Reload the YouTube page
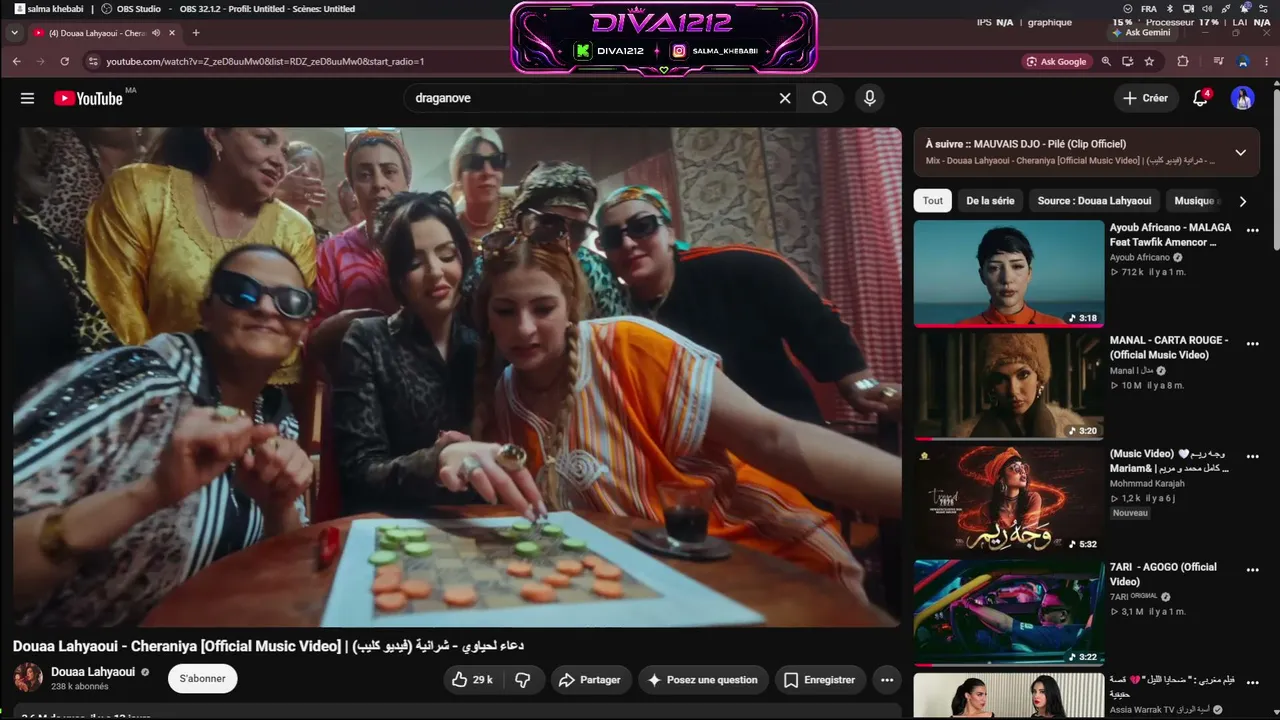This screenshot has height=720, width=1280. [x=65, y=61]
